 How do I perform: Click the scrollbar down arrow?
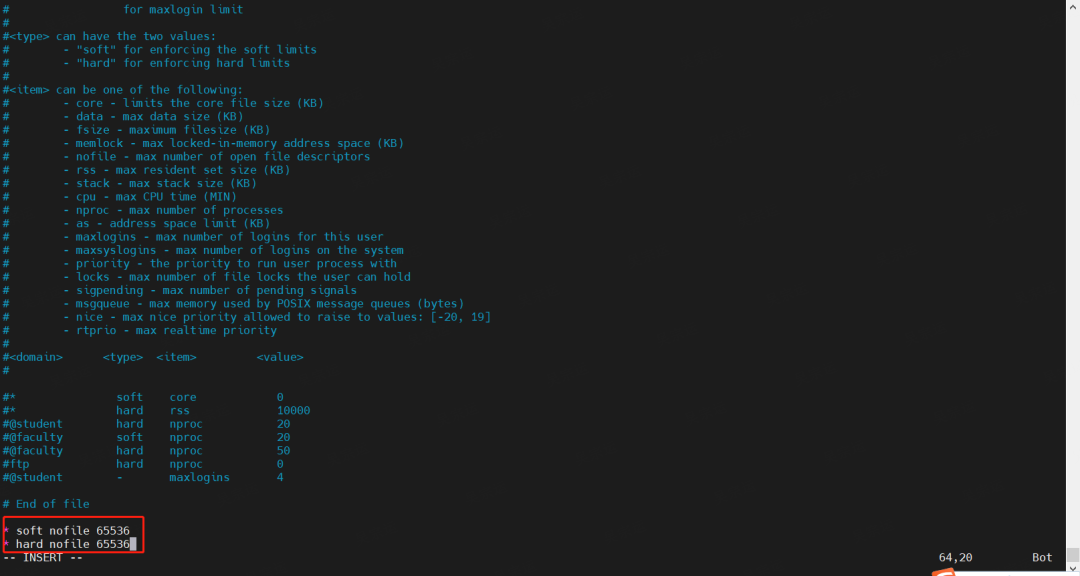(x=1073, y=570)
